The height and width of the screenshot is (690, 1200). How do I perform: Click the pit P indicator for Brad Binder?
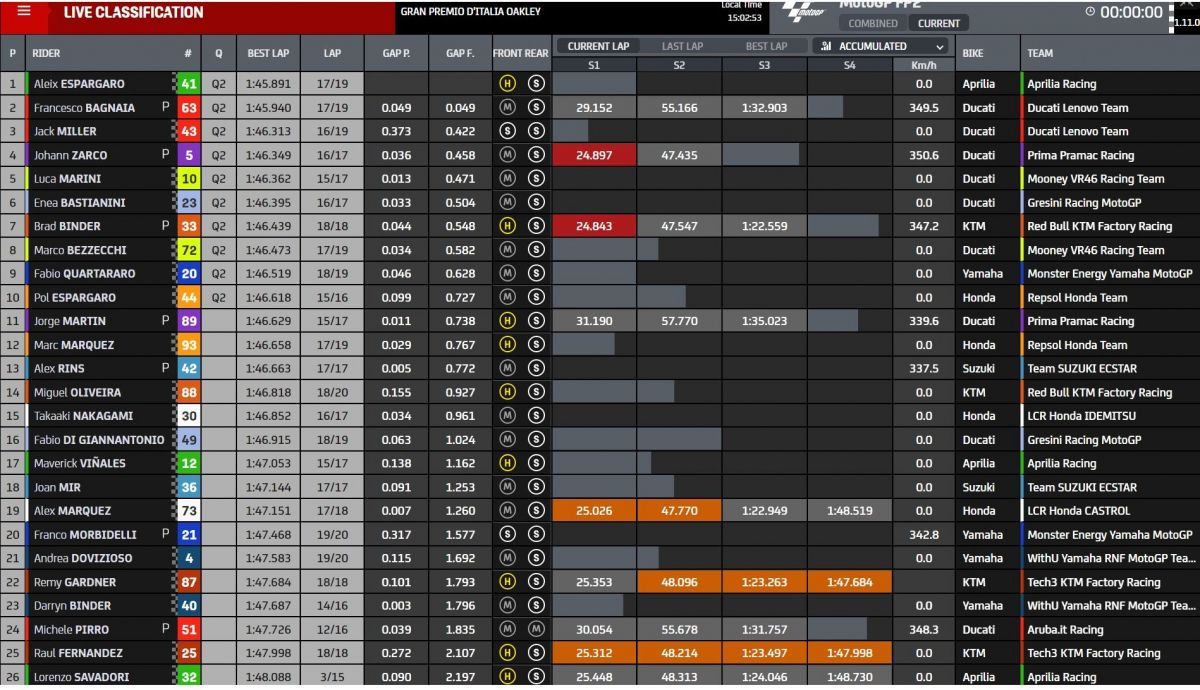coord(165,226)
